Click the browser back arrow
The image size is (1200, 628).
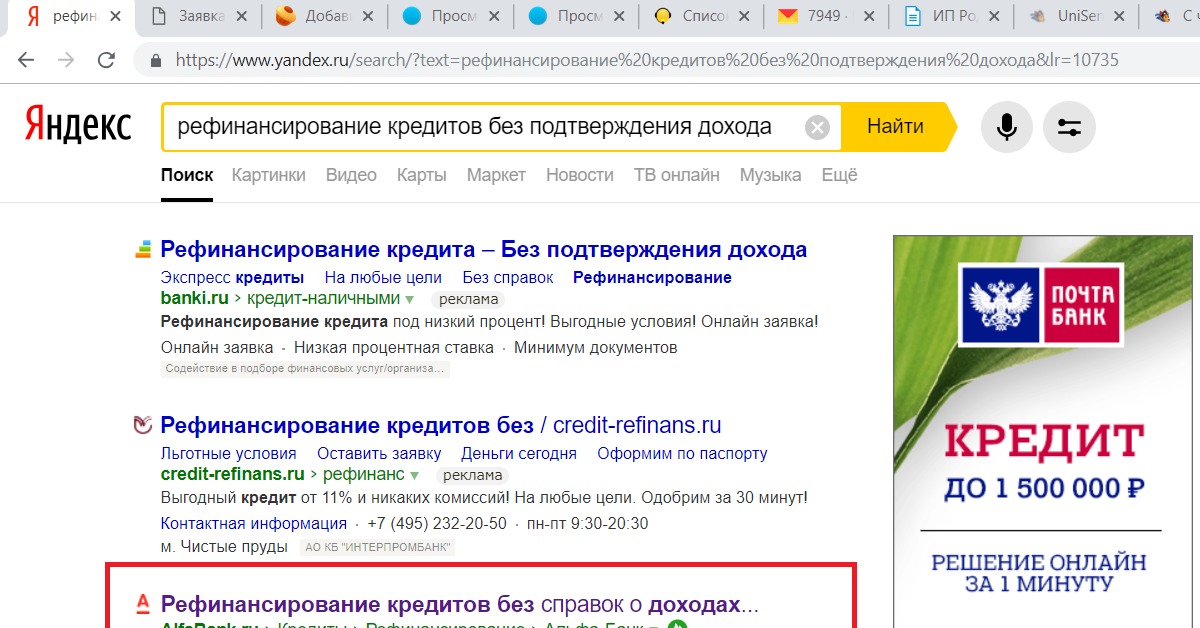26,60
